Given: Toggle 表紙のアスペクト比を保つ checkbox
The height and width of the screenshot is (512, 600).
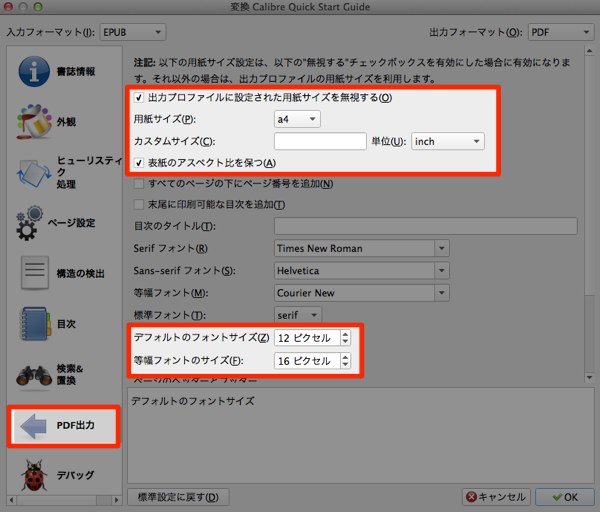Looking at the screenshot, I should pos(139,163).
